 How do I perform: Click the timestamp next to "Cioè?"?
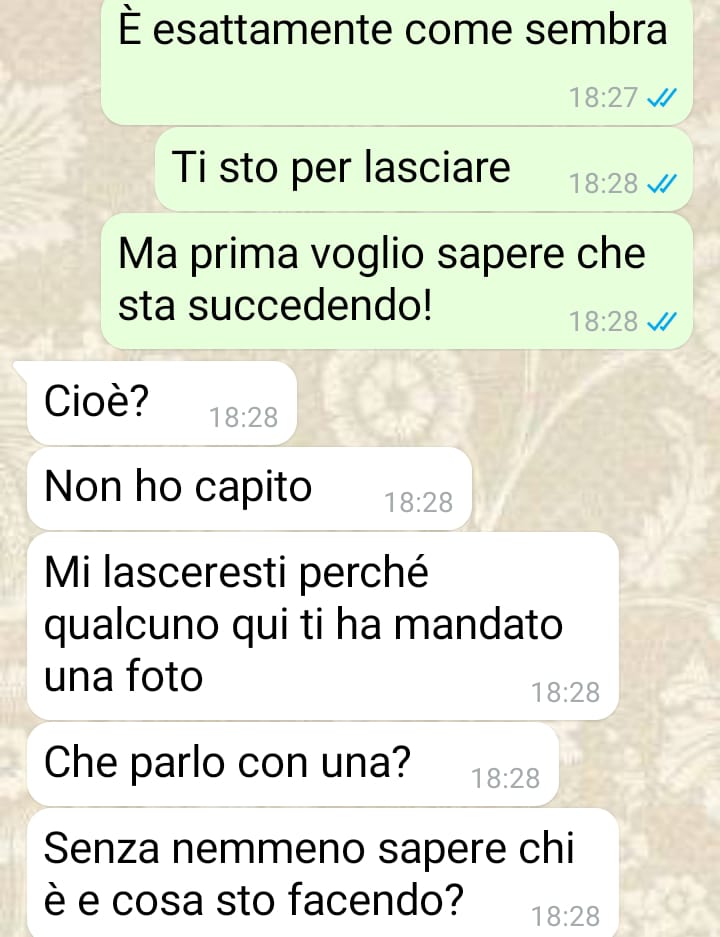[243, 418]
